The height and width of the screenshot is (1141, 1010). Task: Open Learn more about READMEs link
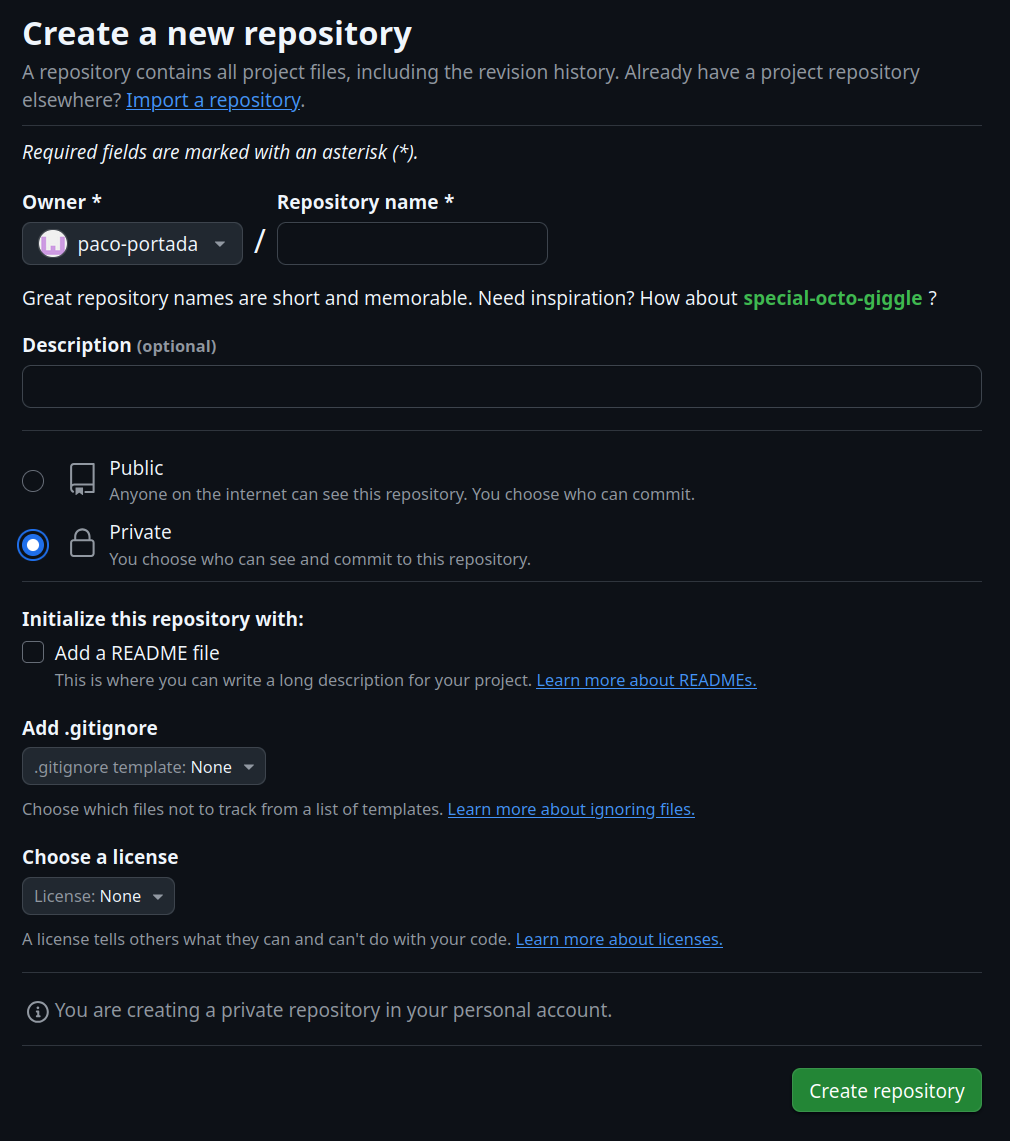tap(646, 680)
